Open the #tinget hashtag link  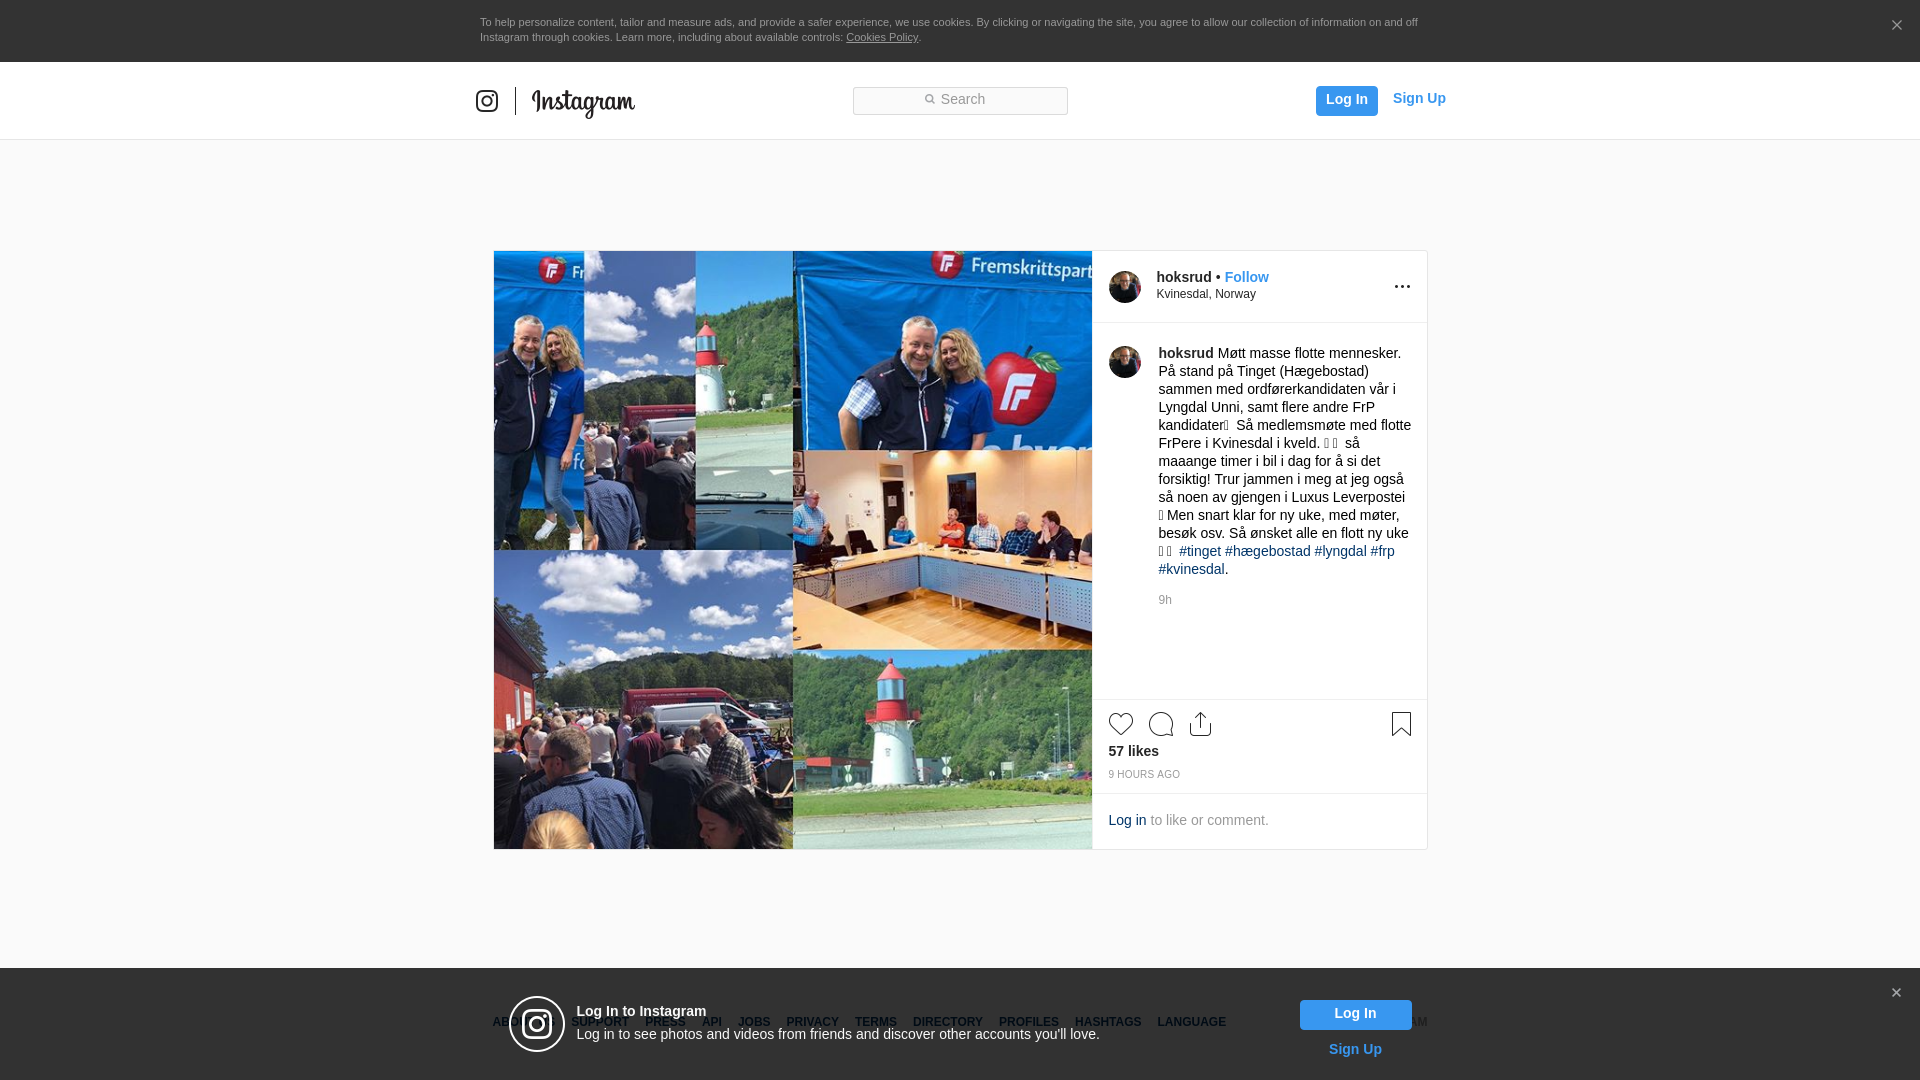[x=1200, y=551]
